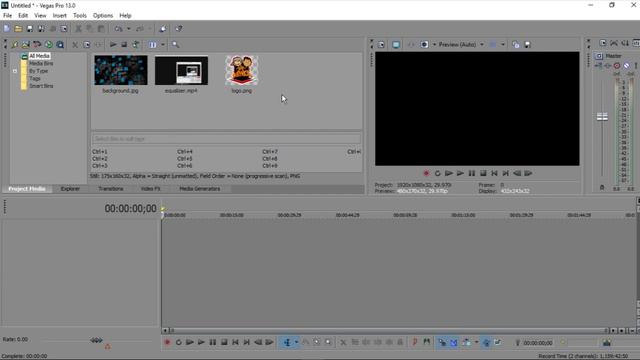Switch to the Explorer tab
Viewport: 640px width, 360px height.
(x=70, y=189)
